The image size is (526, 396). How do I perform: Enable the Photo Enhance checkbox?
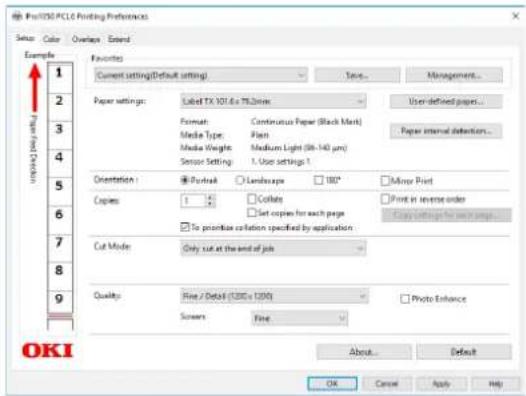[x=405, y=299]
